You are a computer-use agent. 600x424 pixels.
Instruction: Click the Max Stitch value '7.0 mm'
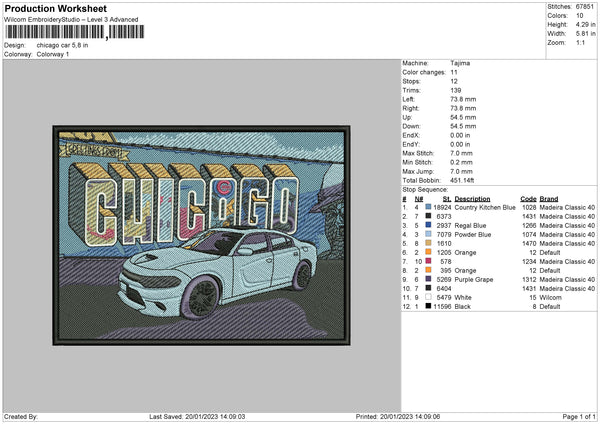click(x=461, y=153)
